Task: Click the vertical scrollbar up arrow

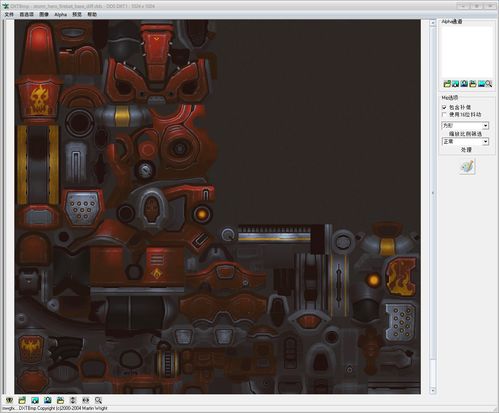Action: [433, 23]
